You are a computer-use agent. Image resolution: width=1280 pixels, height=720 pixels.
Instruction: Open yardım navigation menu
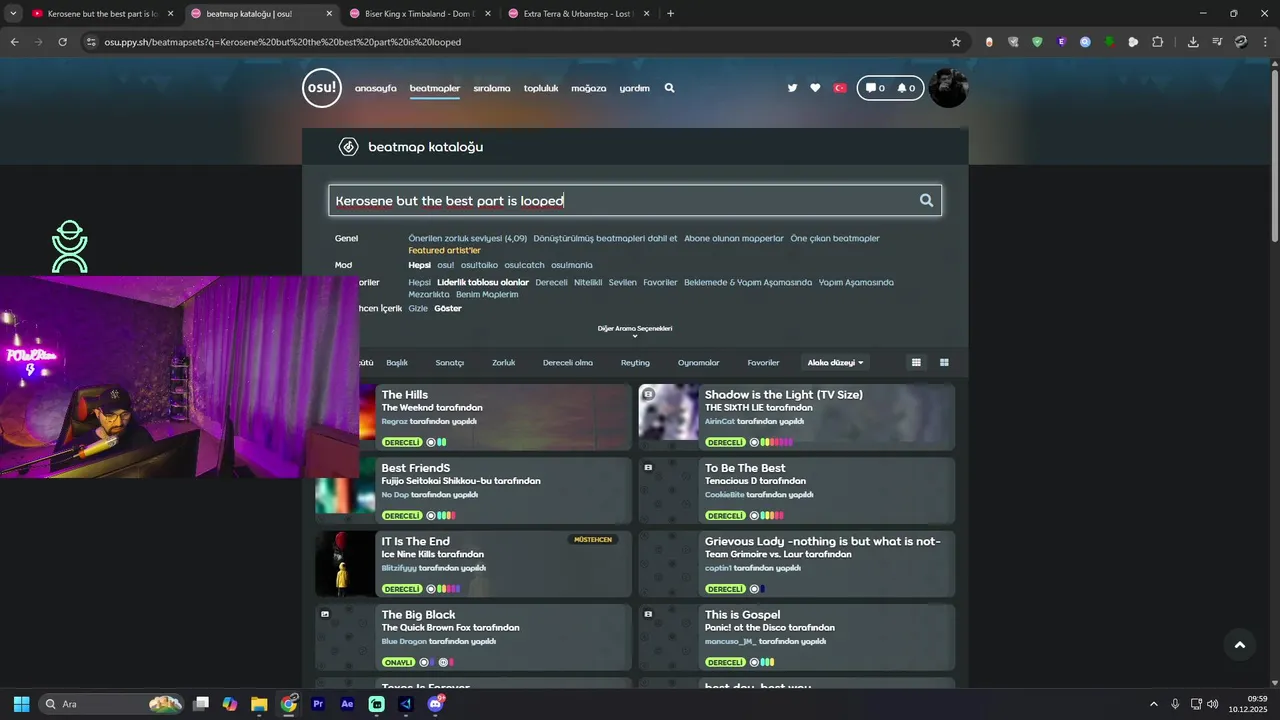(x=634, y=88)
